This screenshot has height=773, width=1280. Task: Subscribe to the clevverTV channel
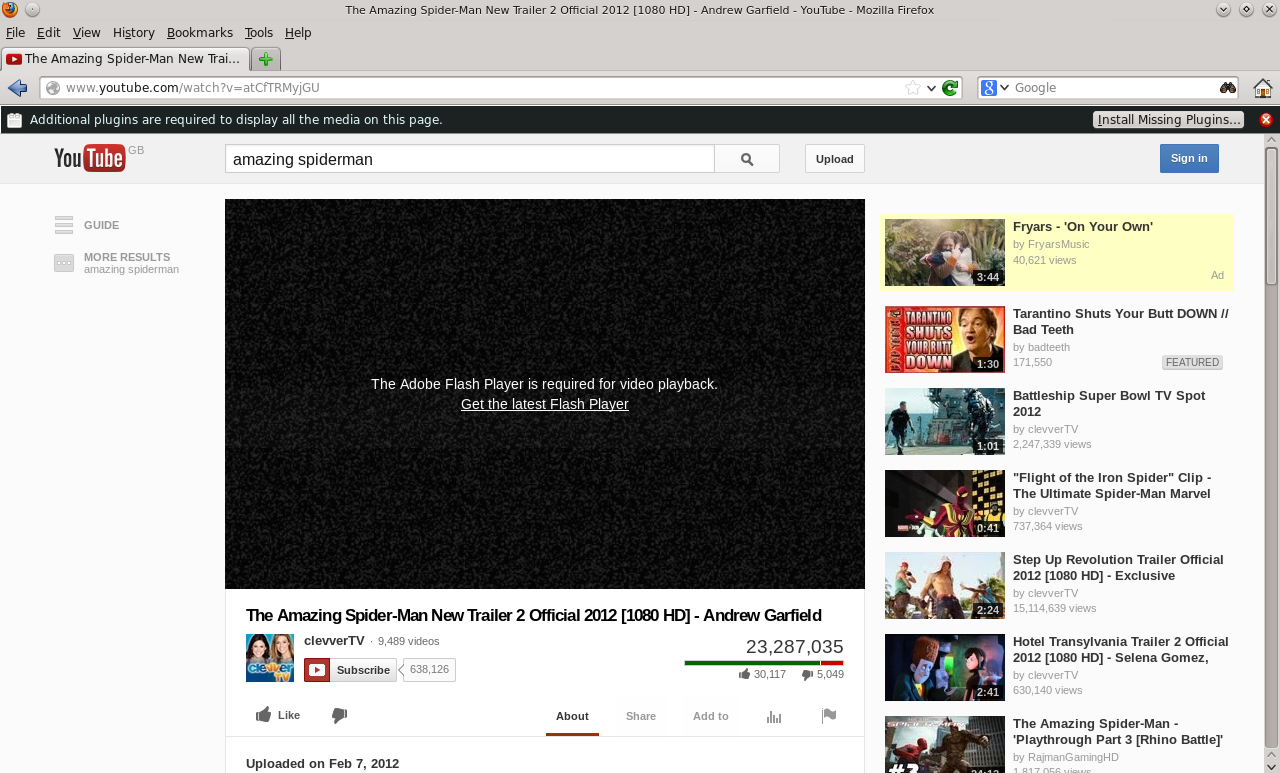pyautogui.click(x=350, y=670)
